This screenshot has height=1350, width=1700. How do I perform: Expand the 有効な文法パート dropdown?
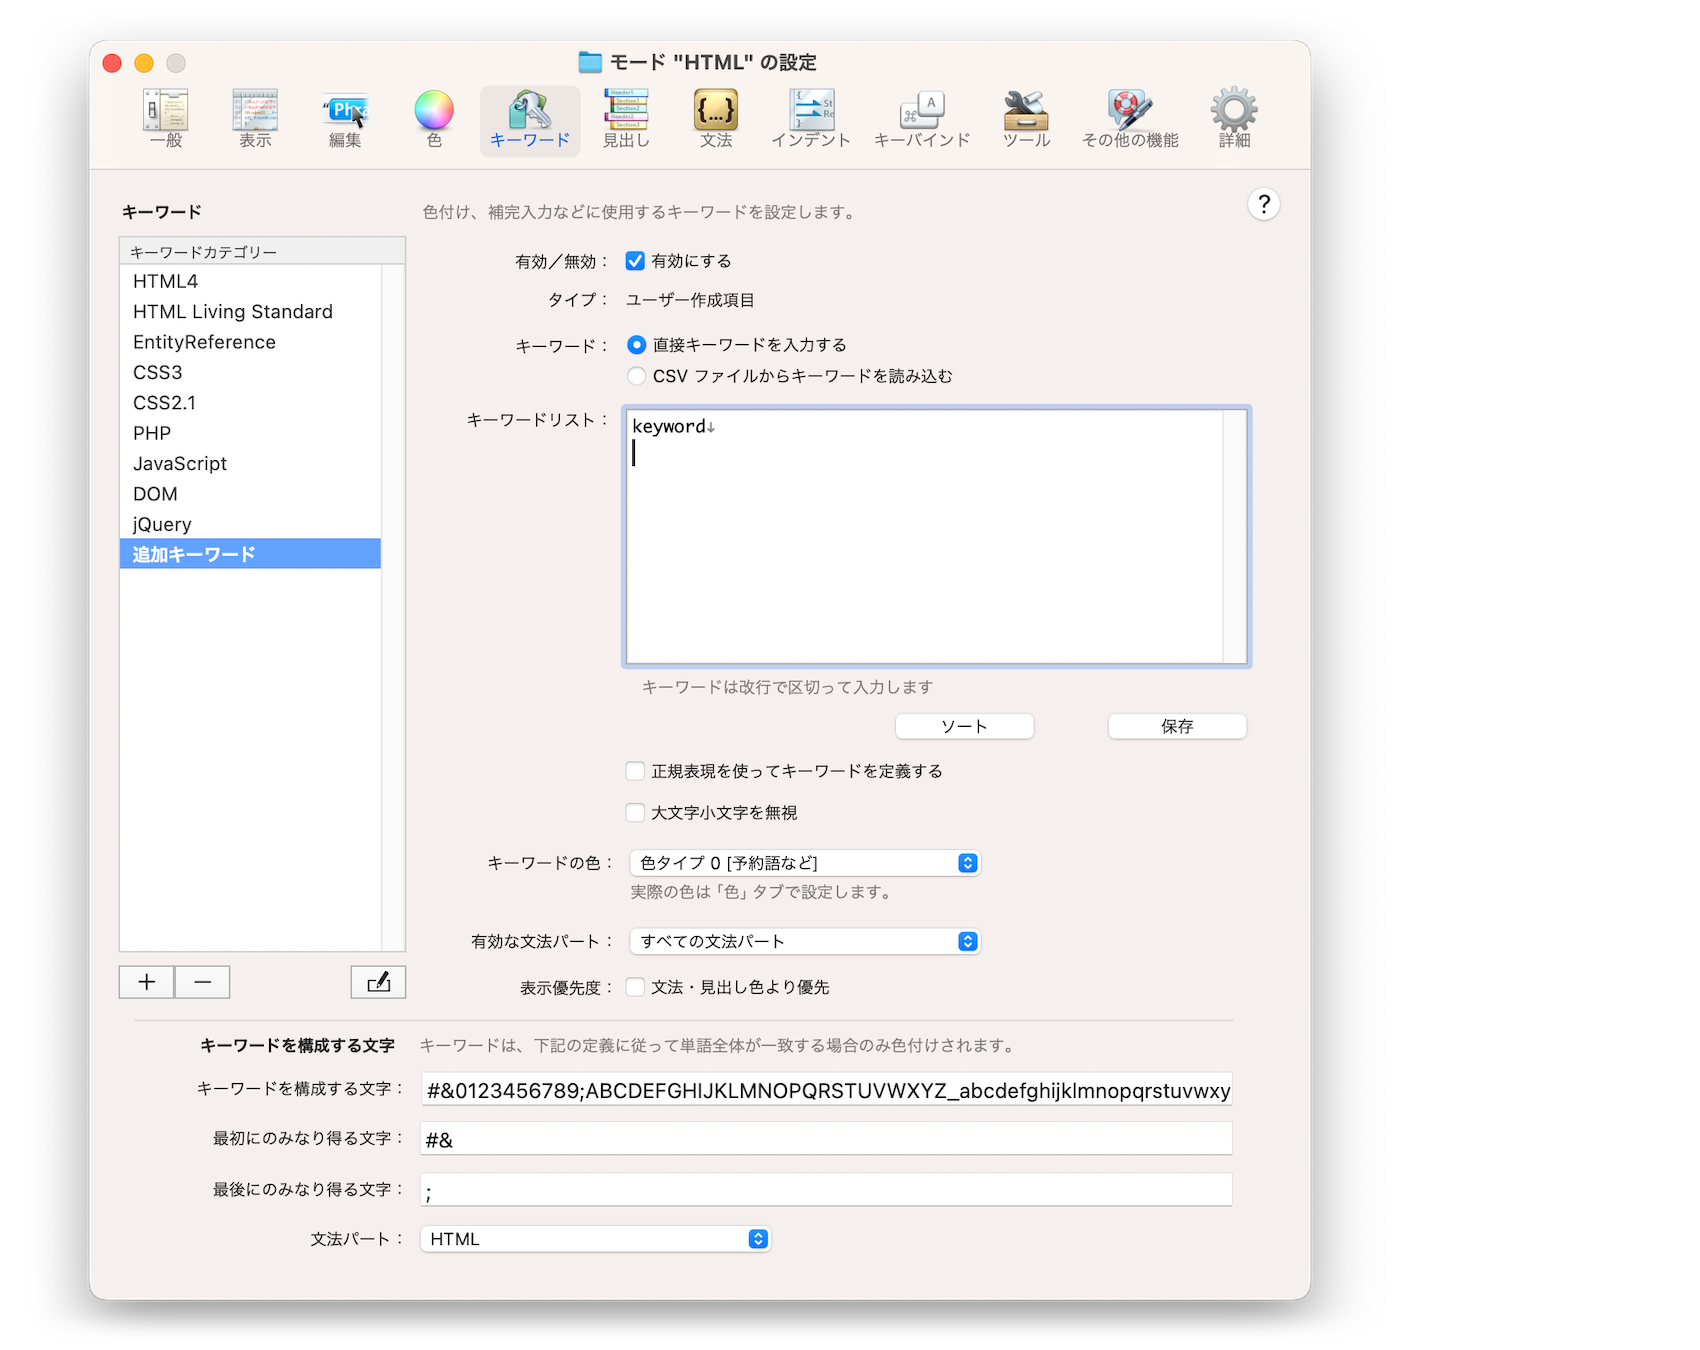(x=805, y=941)
